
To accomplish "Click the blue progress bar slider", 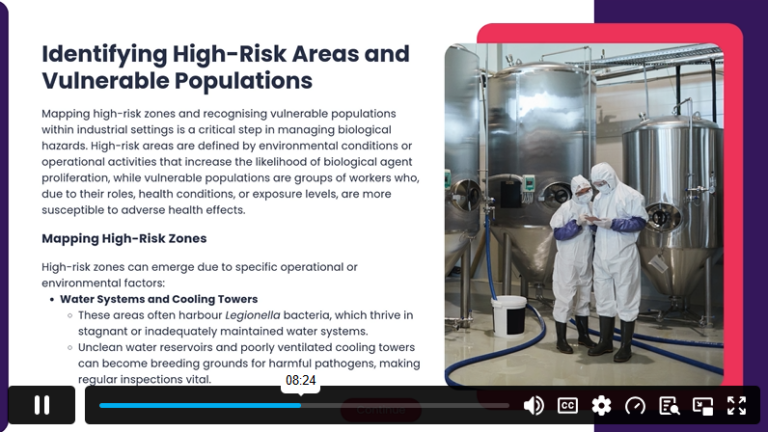I will (304, 406).
